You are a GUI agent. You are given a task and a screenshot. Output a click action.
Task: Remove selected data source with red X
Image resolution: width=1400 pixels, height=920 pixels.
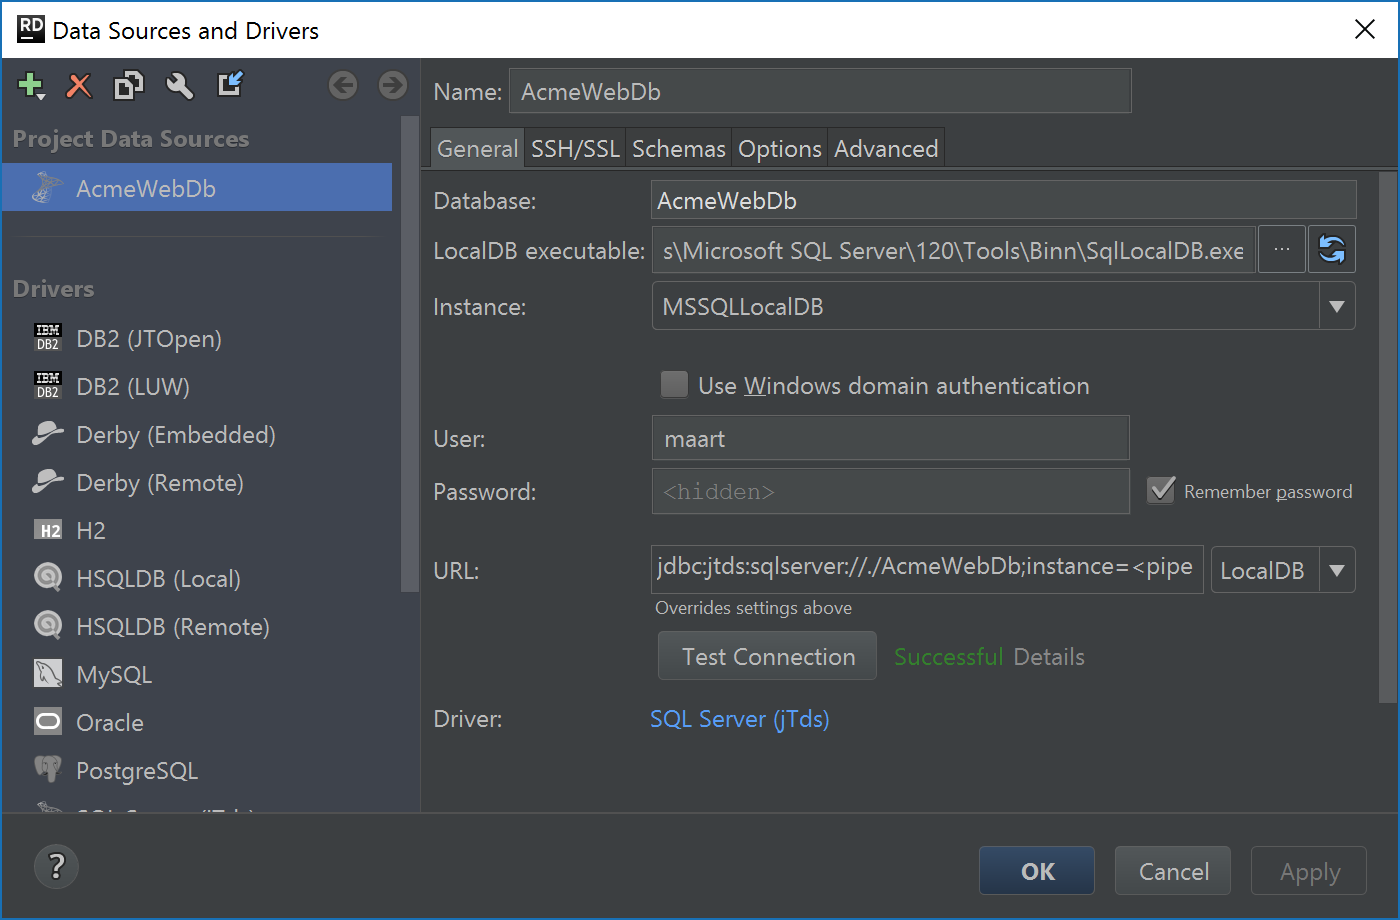pos(79,86)
